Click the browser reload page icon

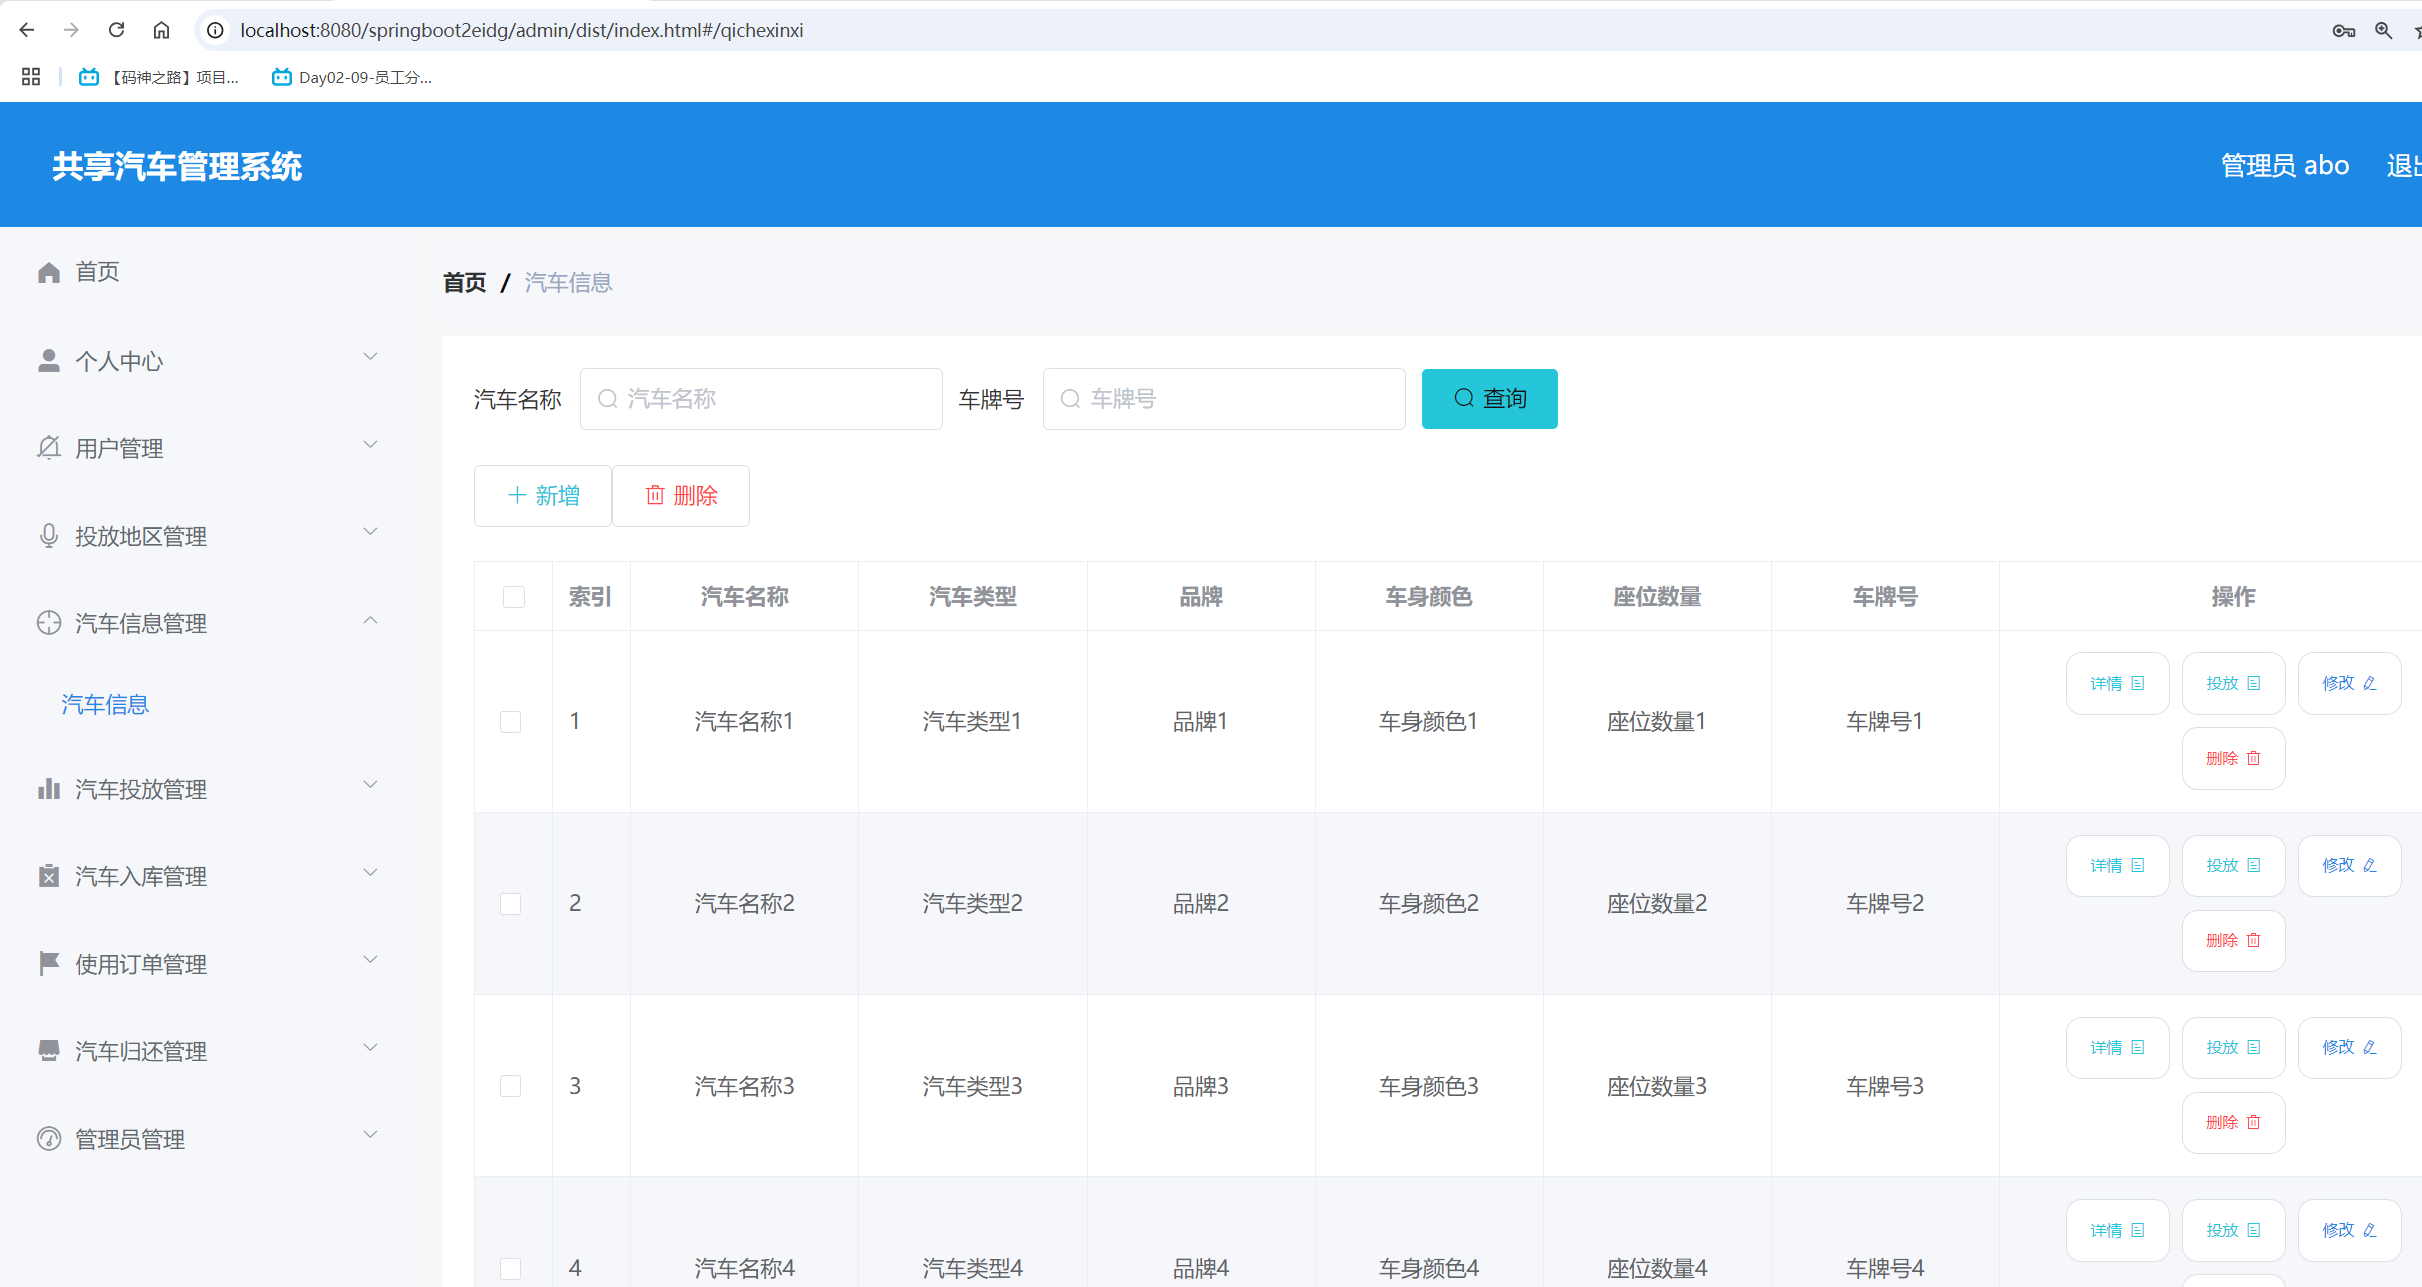pos(117,30)
